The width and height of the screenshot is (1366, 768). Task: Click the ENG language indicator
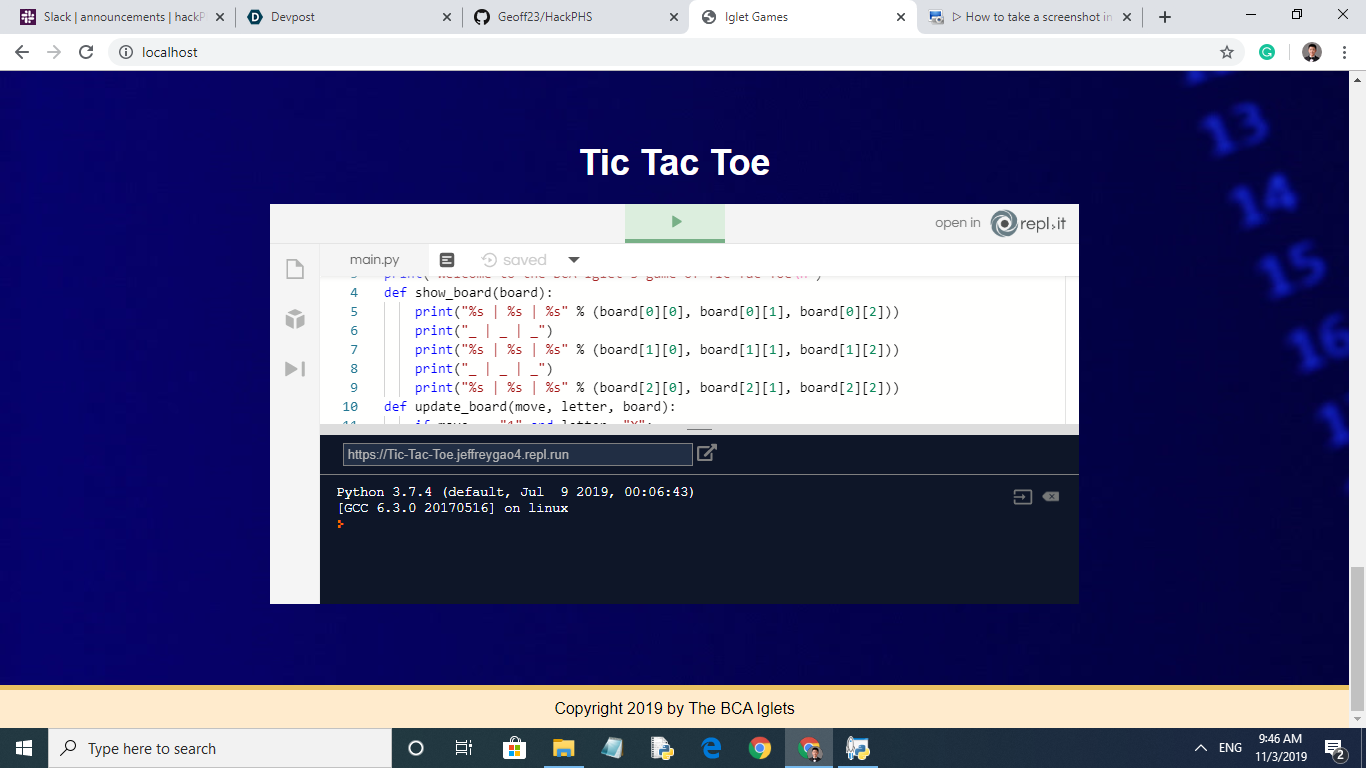point(1231,748)
